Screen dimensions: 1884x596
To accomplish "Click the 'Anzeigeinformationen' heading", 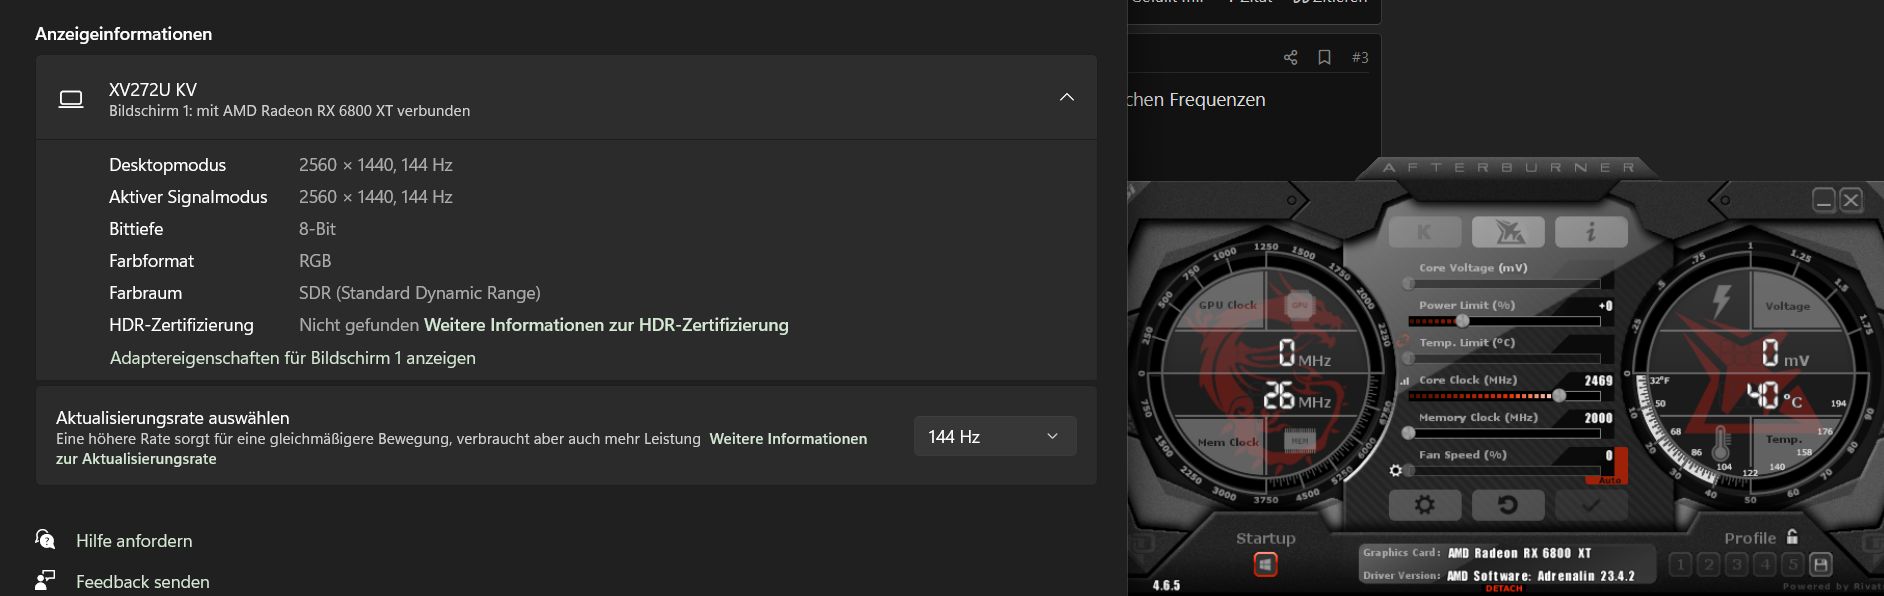I will point(124,34).
